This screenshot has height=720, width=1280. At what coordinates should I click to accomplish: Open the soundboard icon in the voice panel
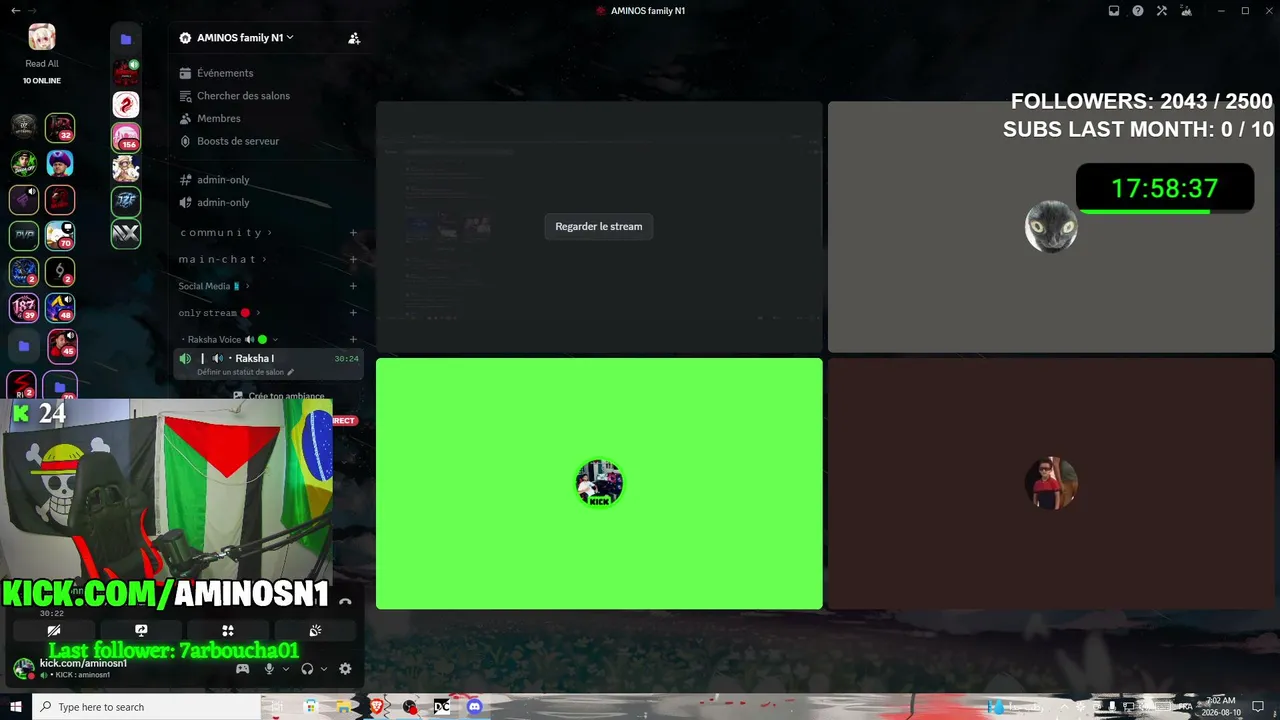pos(315,631)
